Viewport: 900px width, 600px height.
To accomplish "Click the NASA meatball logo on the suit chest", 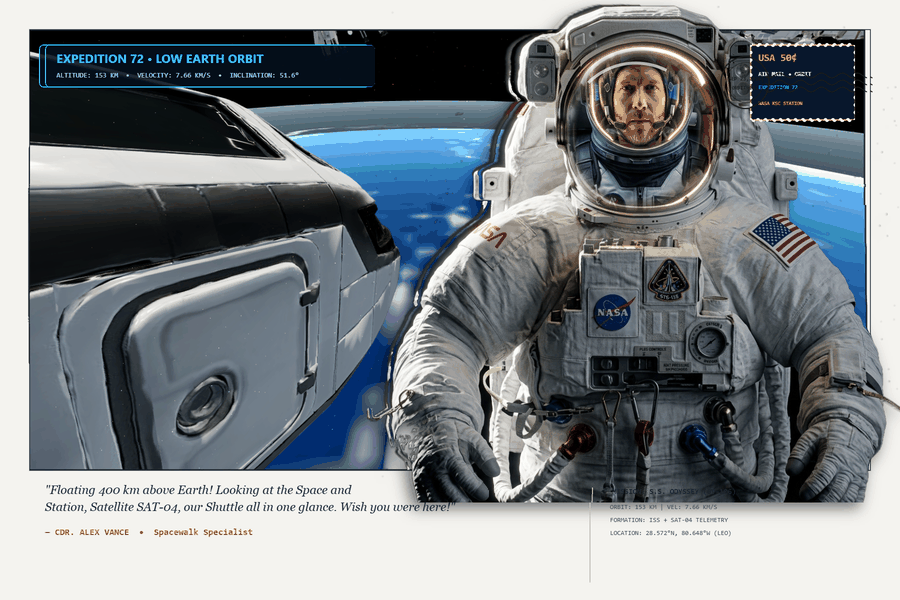I will 613,312.
